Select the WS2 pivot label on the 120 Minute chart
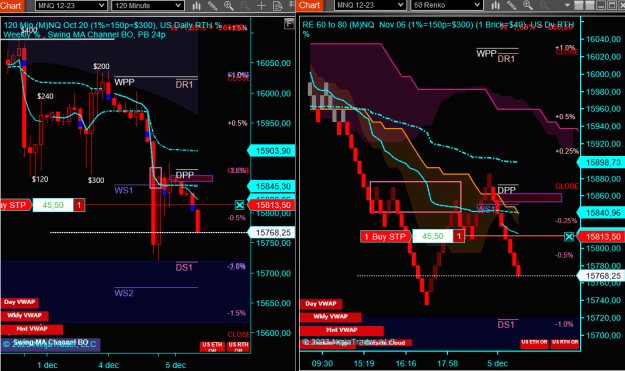This screenshot has height=371, width=625. tap(124, 293)
